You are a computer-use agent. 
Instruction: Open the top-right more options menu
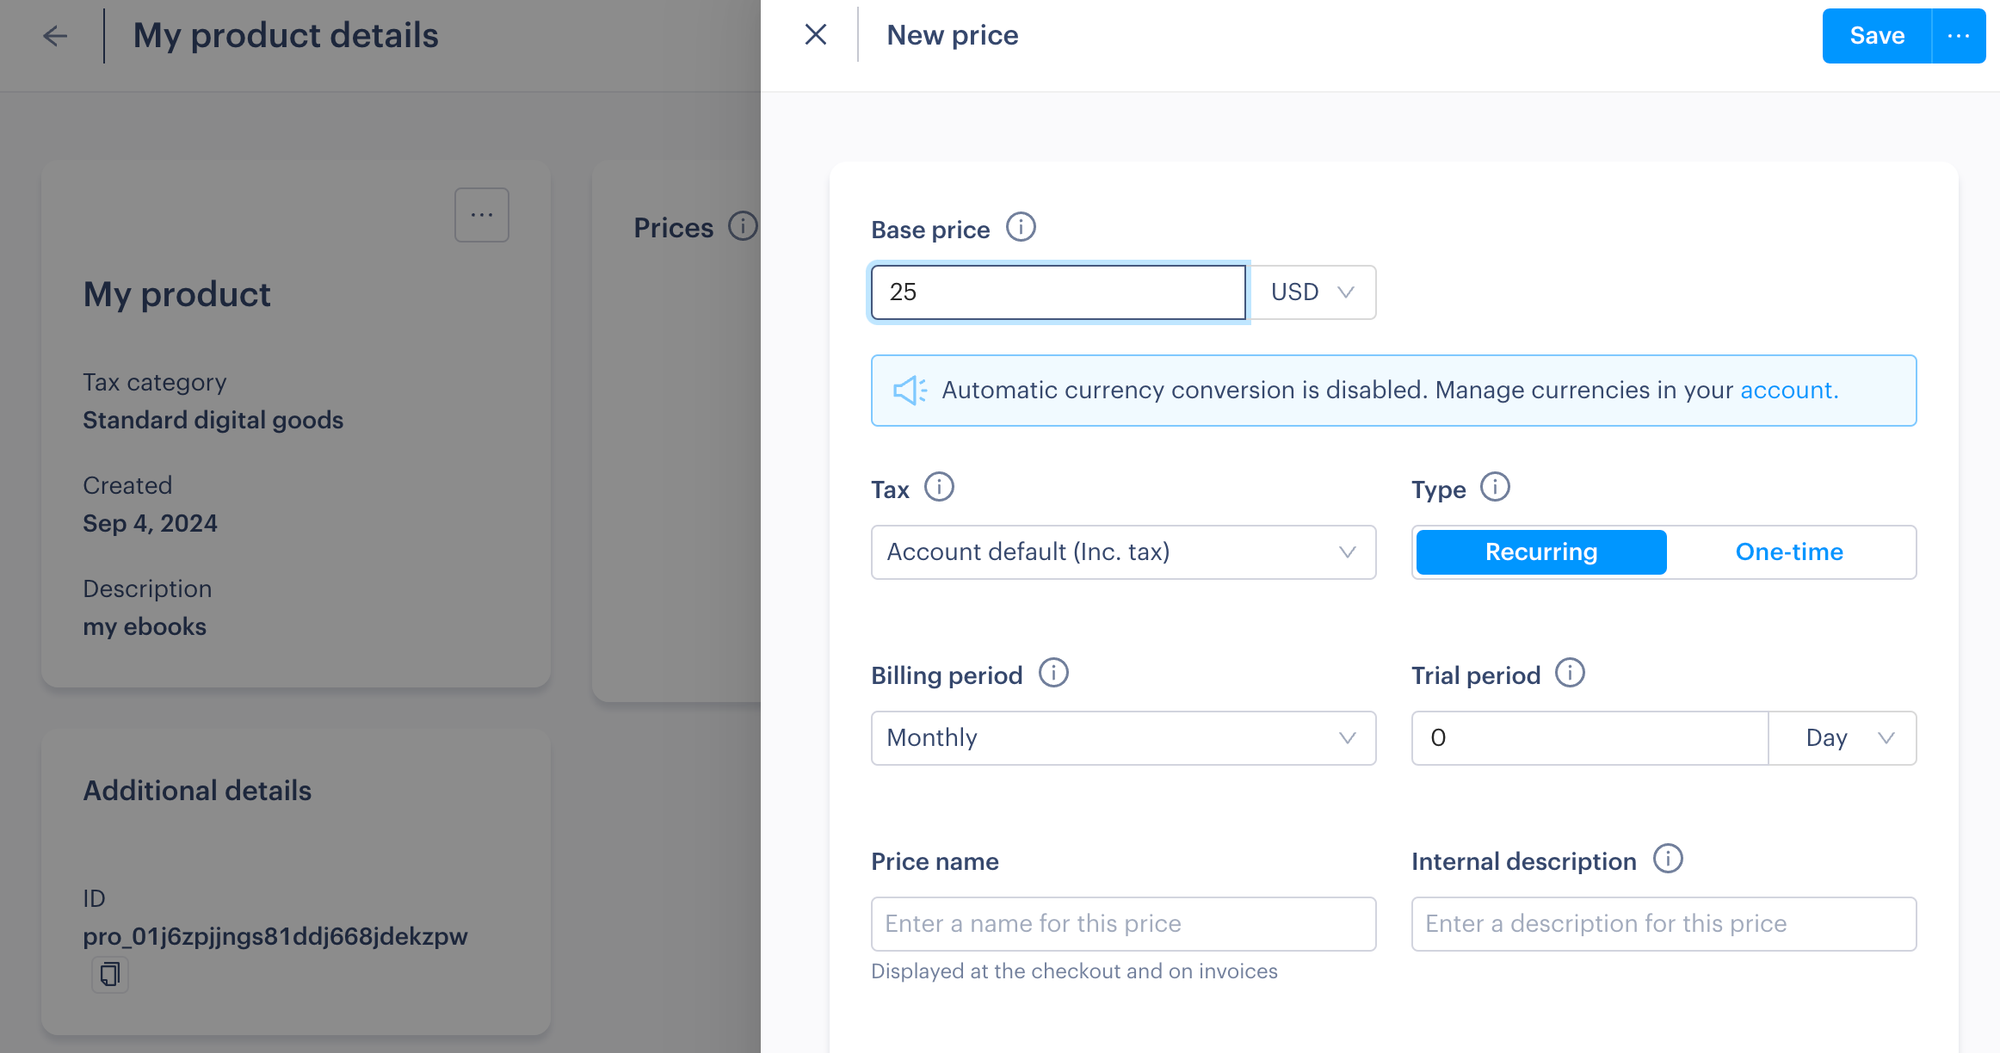(x=1958, y=35)
